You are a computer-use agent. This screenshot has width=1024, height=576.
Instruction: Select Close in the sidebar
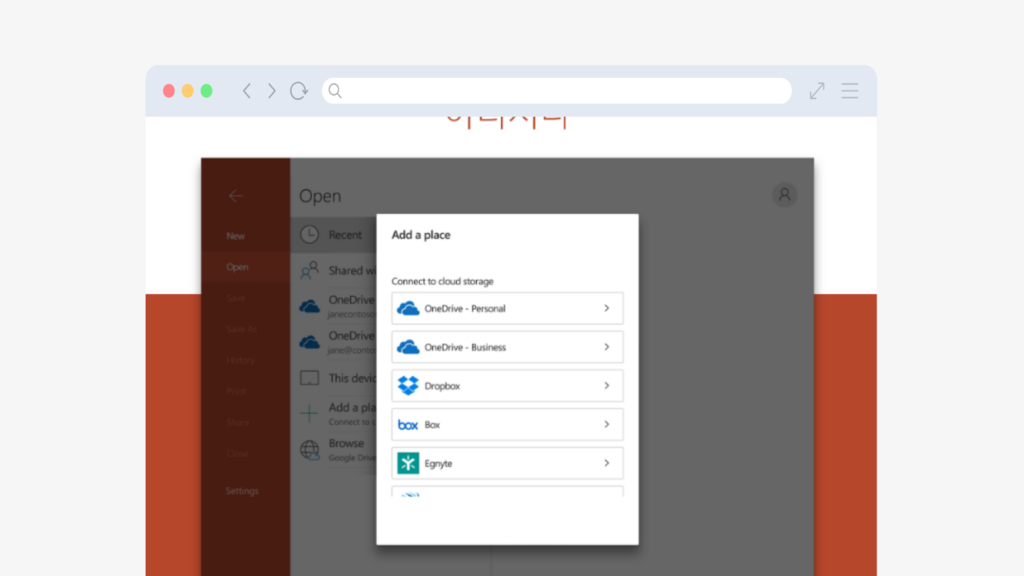[237, 453]
